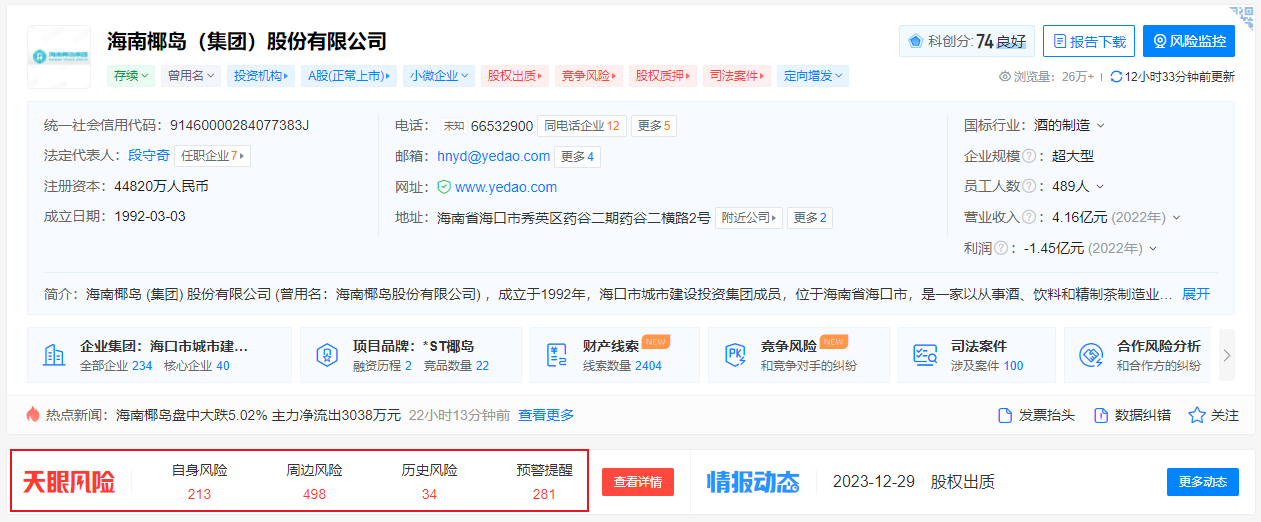Click the 任职企业 7 button
Viewport: 1261px width, 522px height.
[212, 156]
